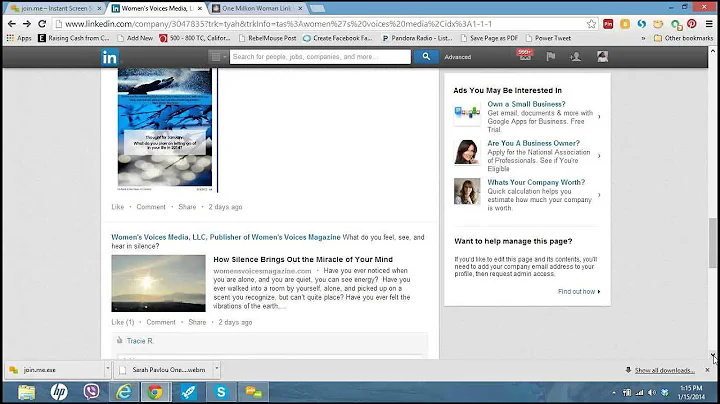Image resolution: width=720 pixels, height=404 pixels.
Task: Open Tracie R. profile link
Action: pos(140,341)
